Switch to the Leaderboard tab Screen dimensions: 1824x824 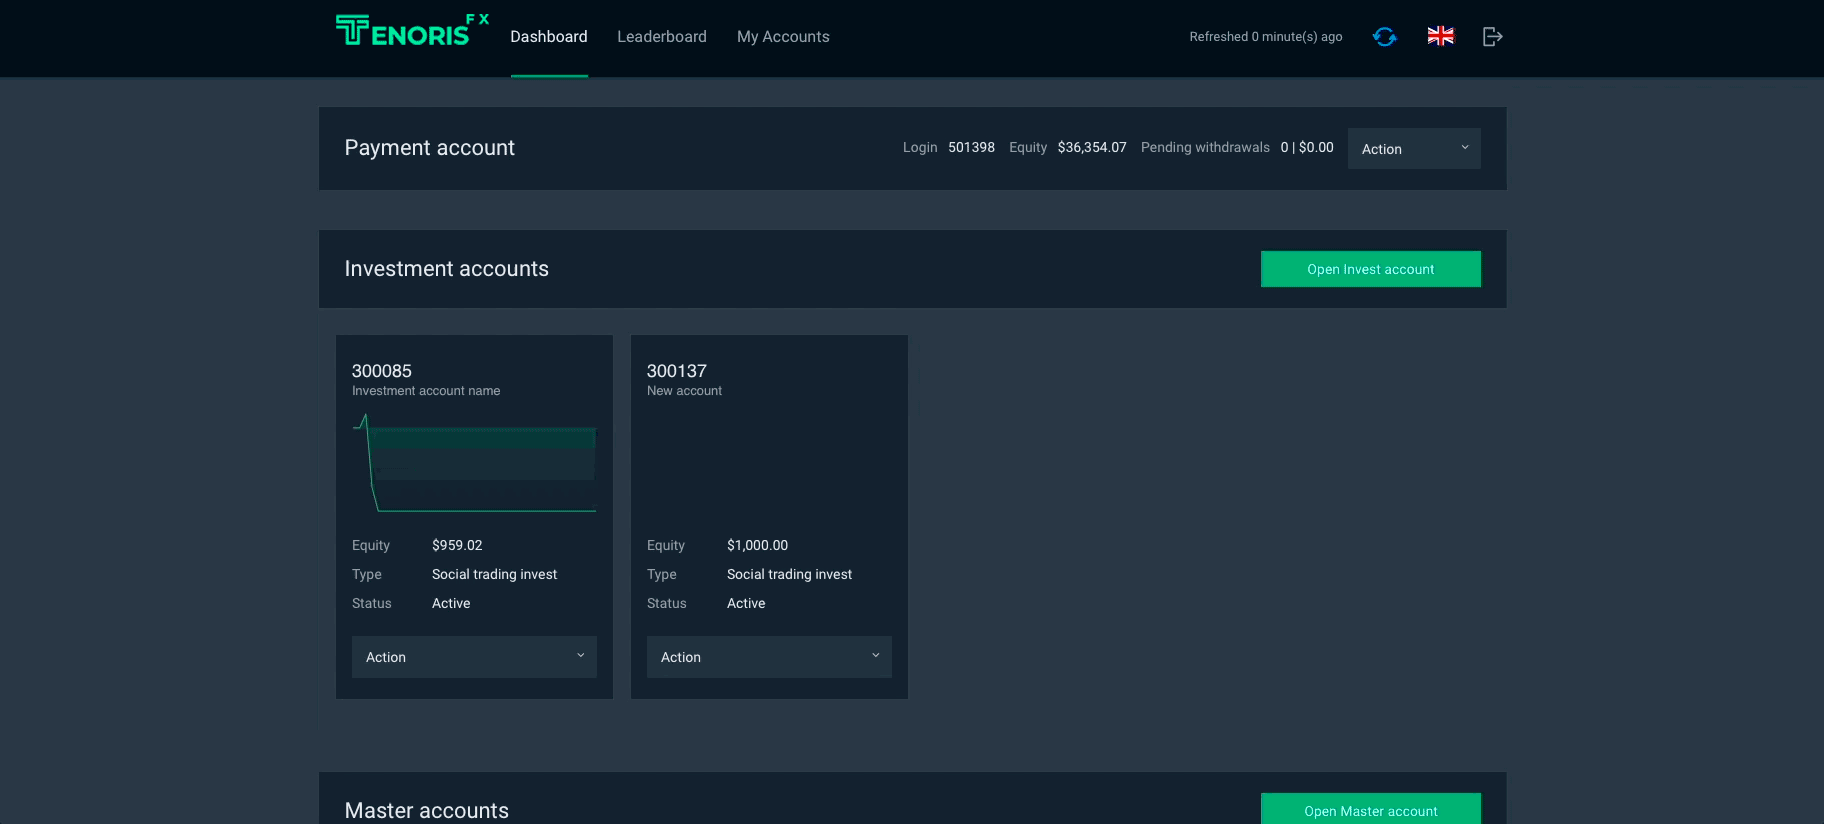661,37
